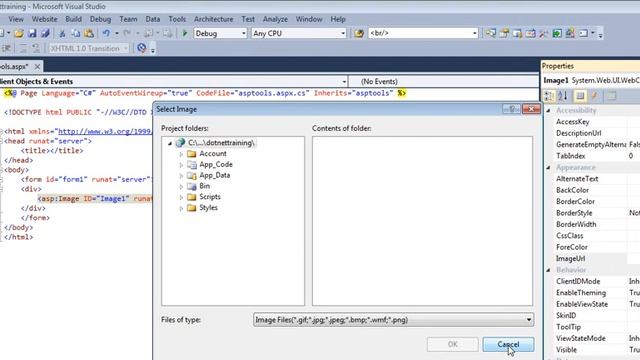Collapse the dotnettraining root node
Screen dimensions: 640x360
click(170, 143)
